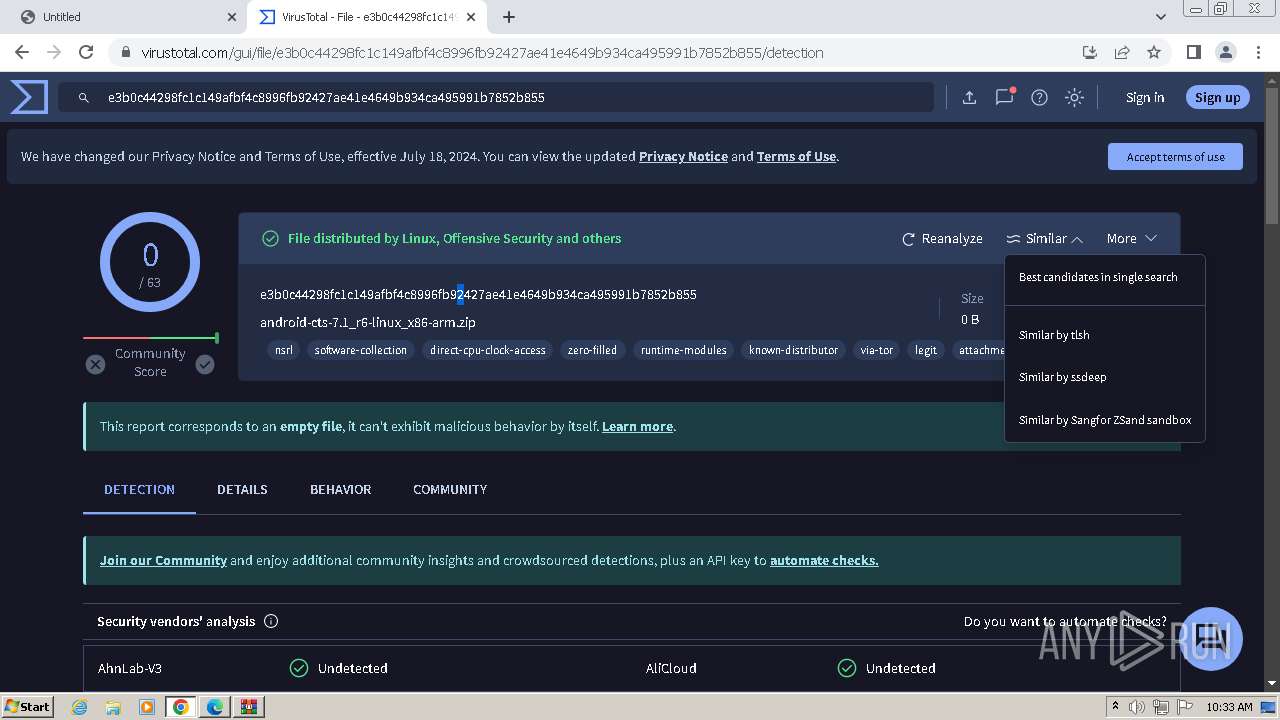Click the software-collection tag

(x=361, y=350)
